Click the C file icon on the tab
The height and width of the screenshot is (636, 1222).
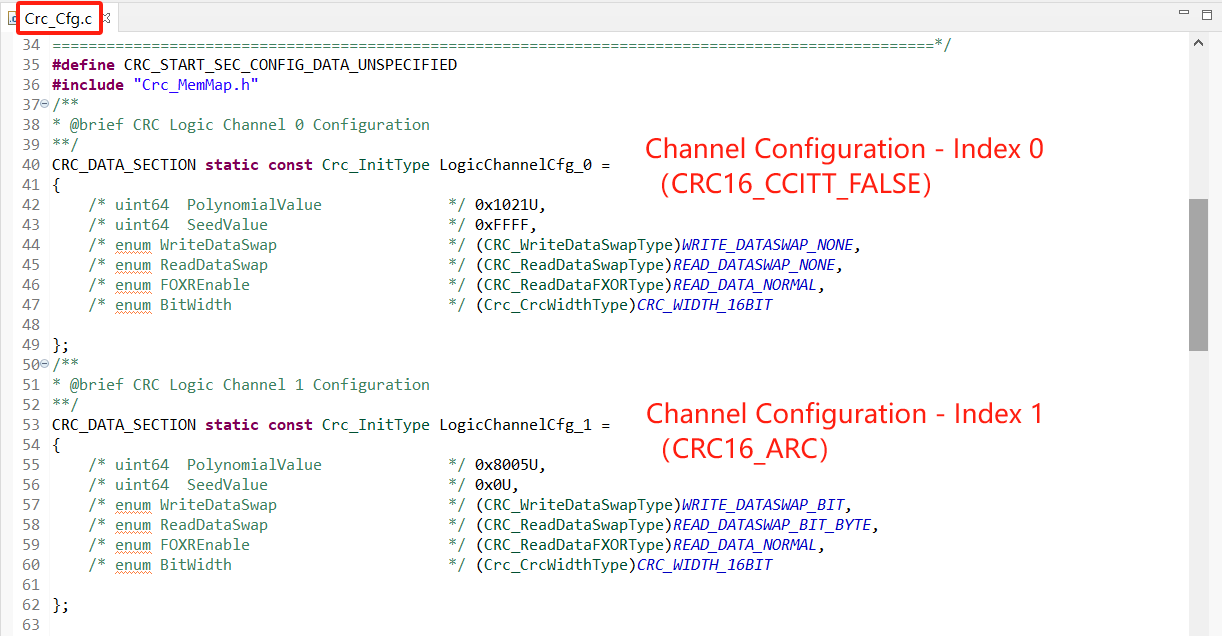(x=12, y=18)
